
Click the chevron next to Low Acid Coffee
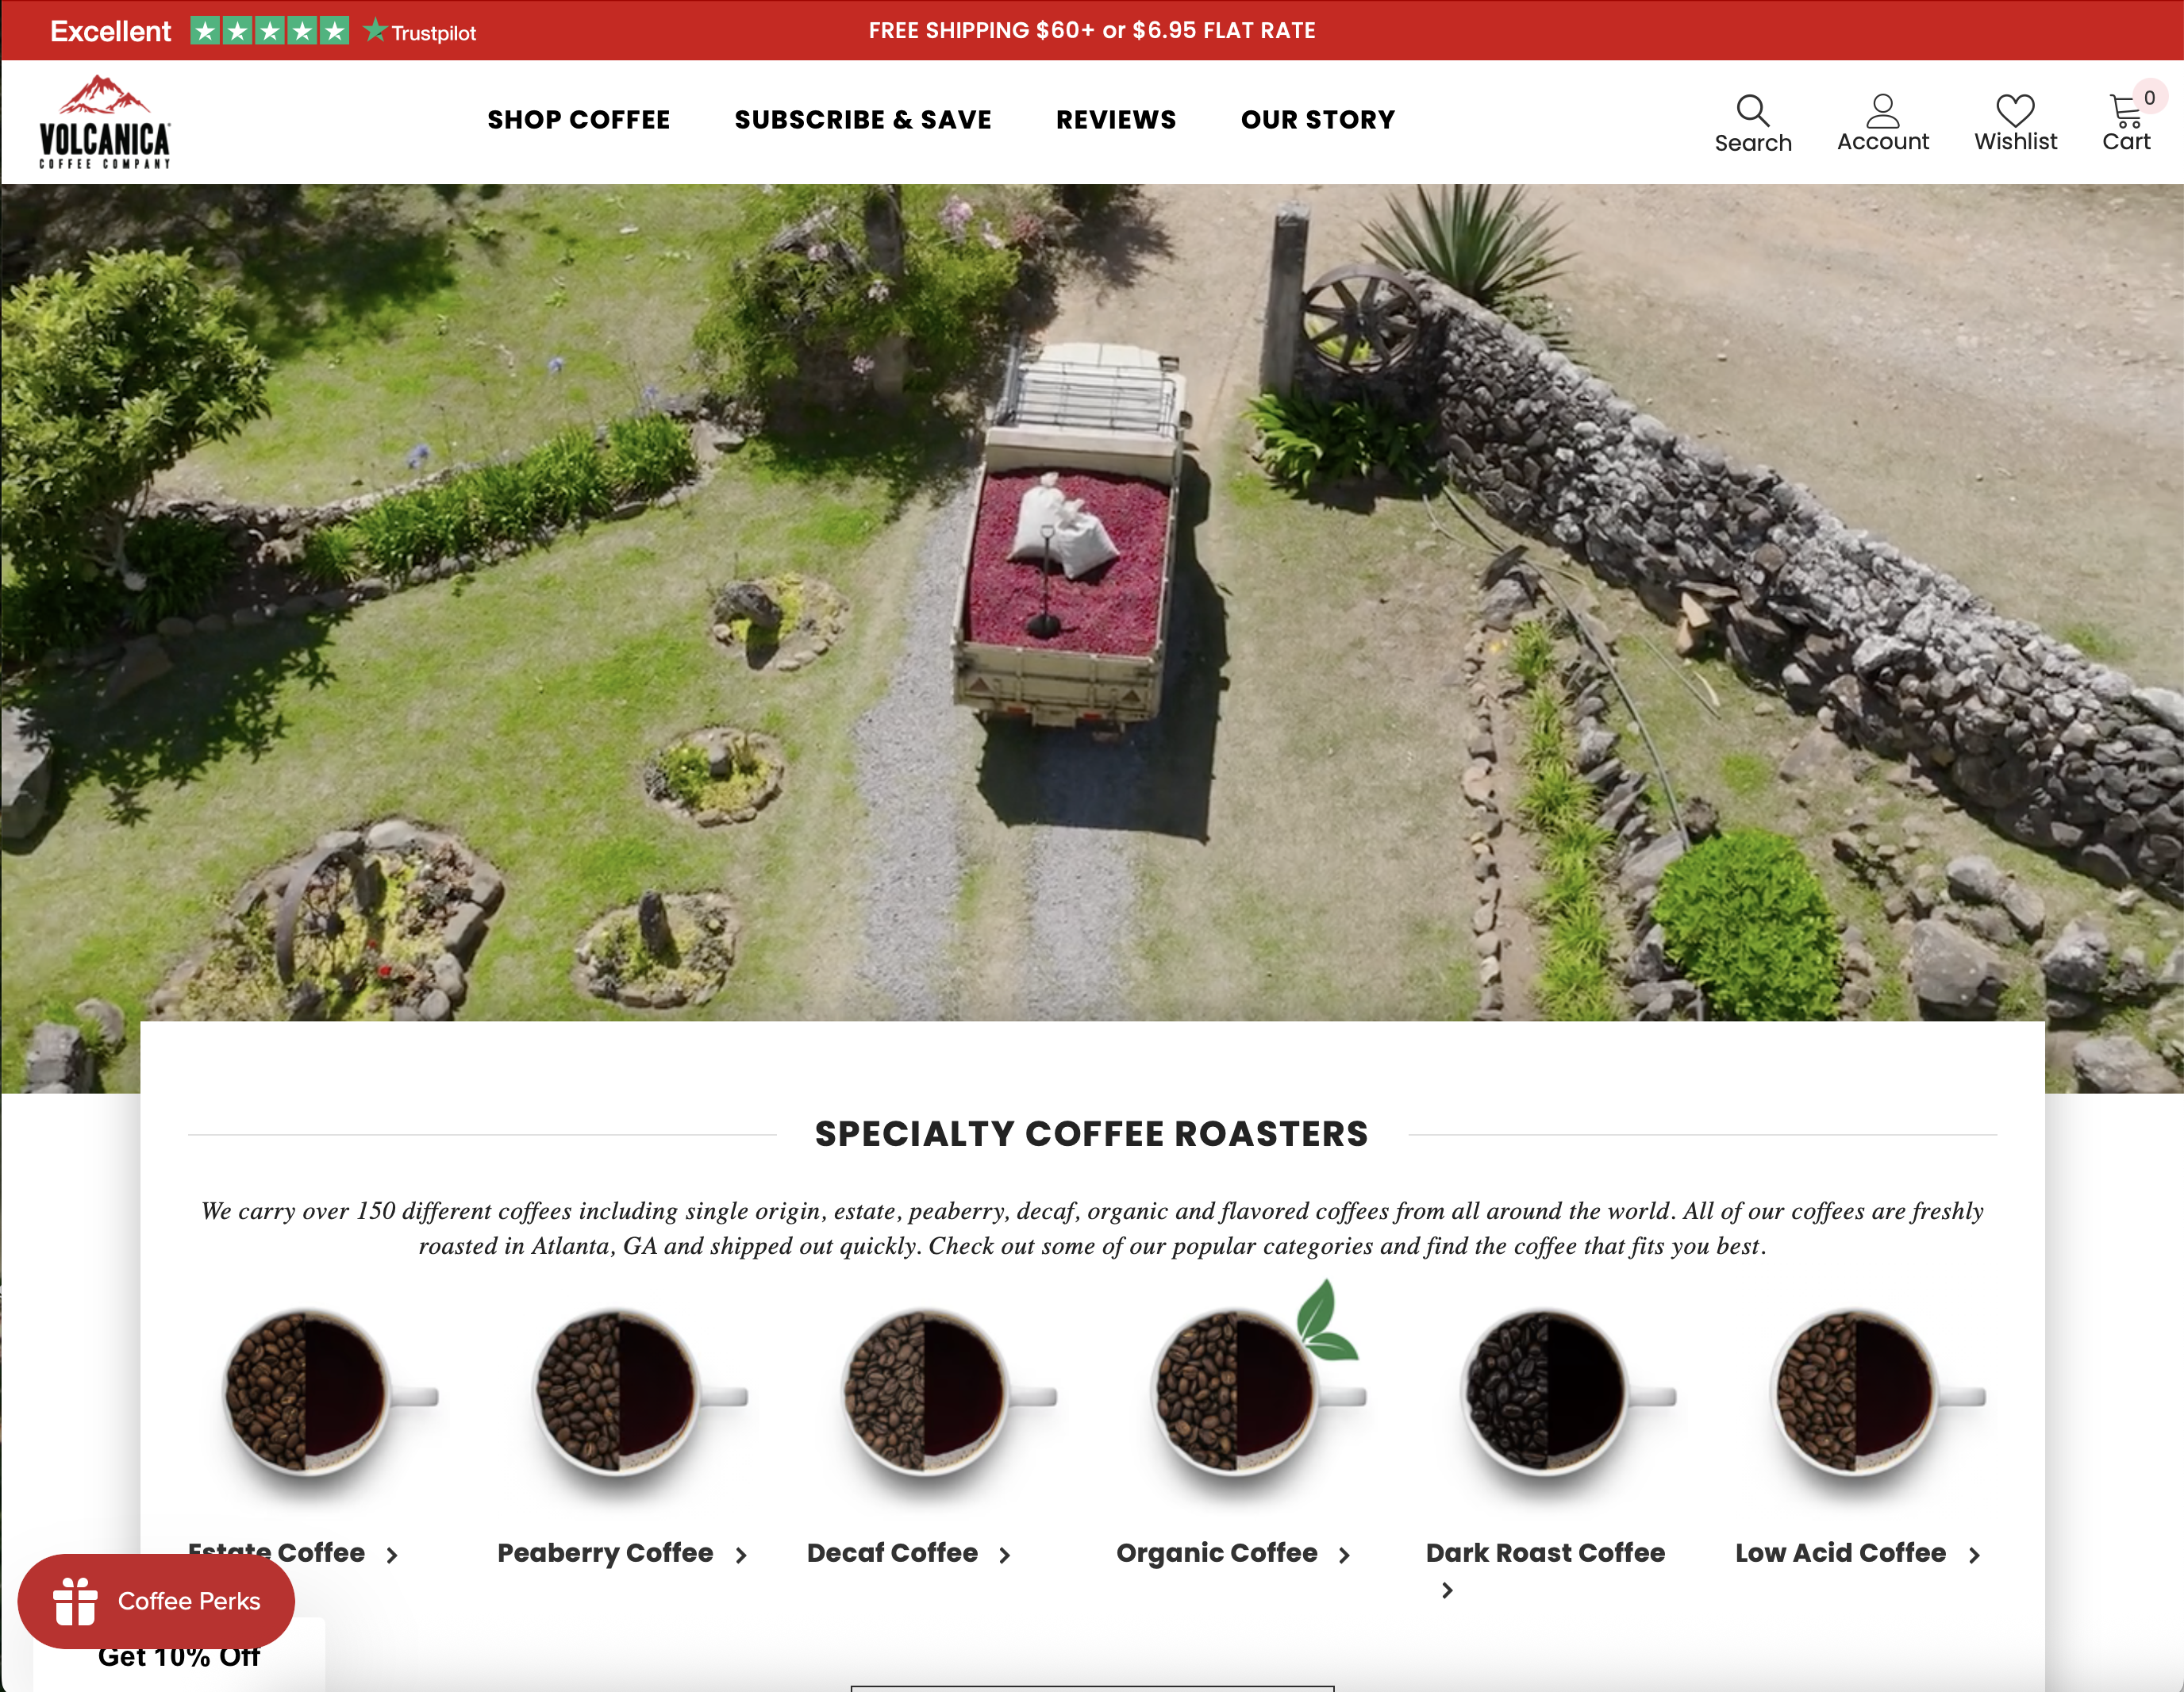1974,1555
